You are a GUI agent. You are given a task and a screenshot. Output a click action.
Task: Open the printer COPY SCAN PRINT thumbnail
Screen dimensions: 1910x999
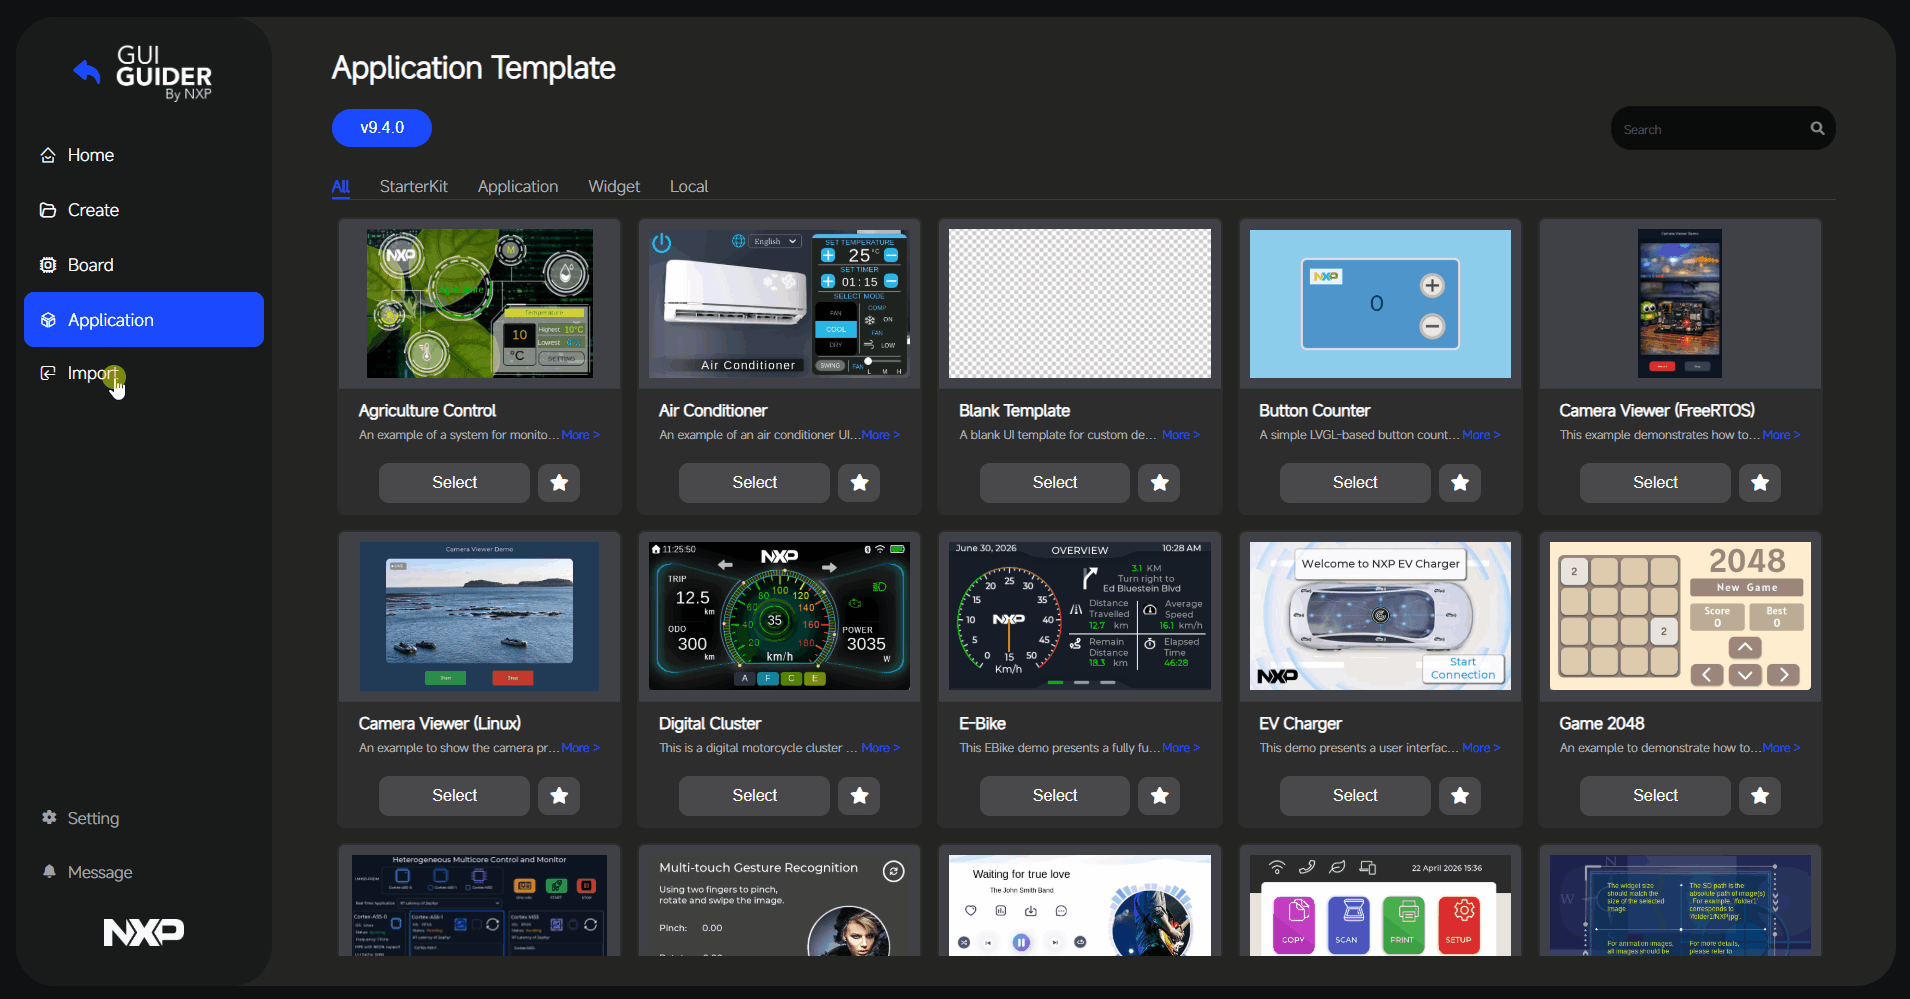[1380, 905]
